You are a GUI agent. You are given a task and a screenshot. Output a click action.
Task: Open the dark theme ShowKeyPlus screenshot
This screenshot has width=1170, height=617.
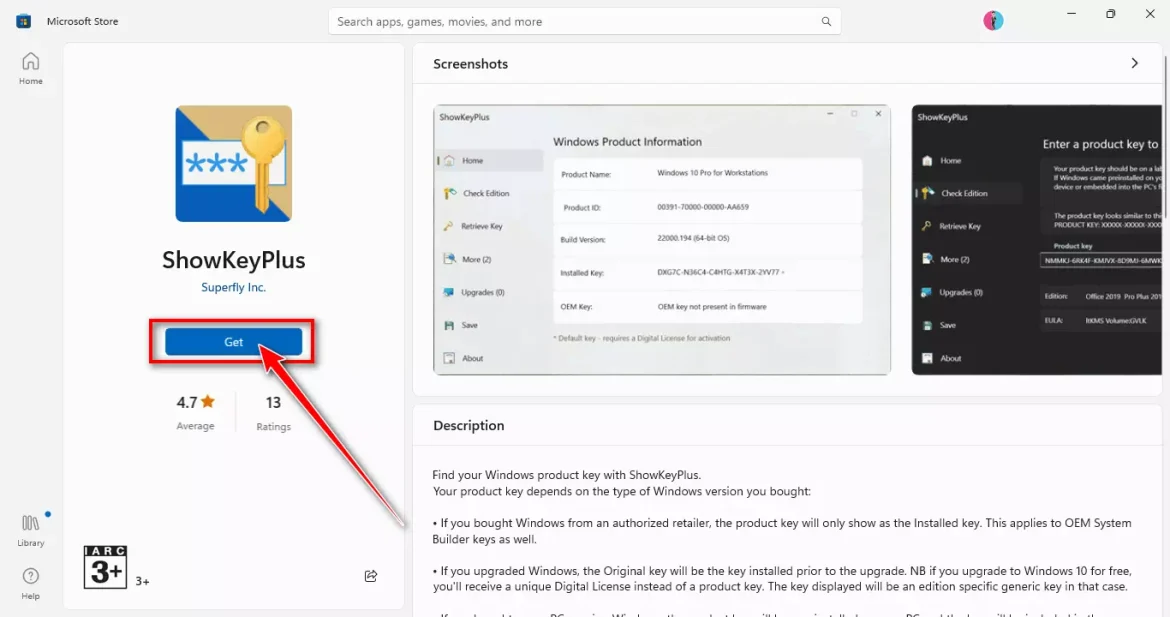coord(1036,239)
